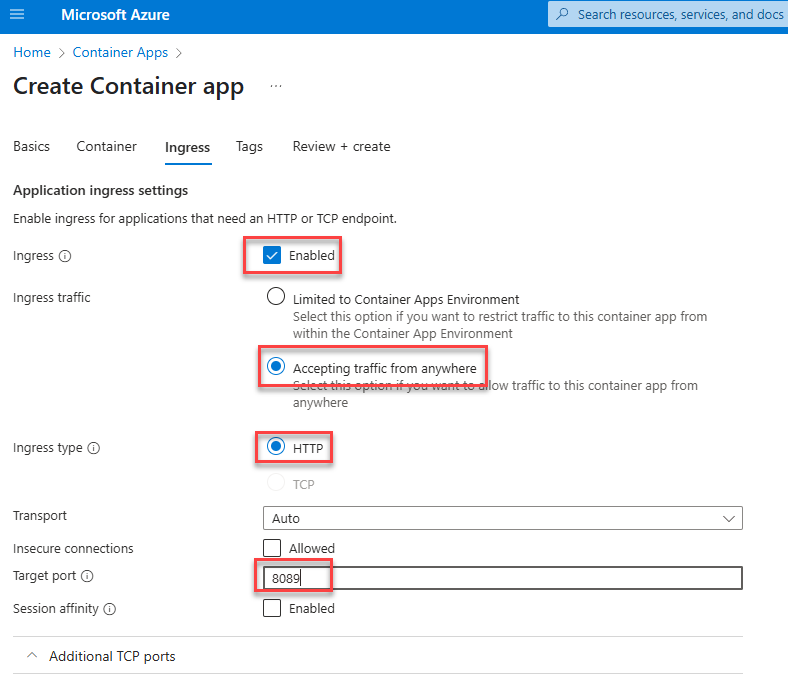
Task: Navigate to Container Apps breadcrumb link
Action: tap(120, 52)
